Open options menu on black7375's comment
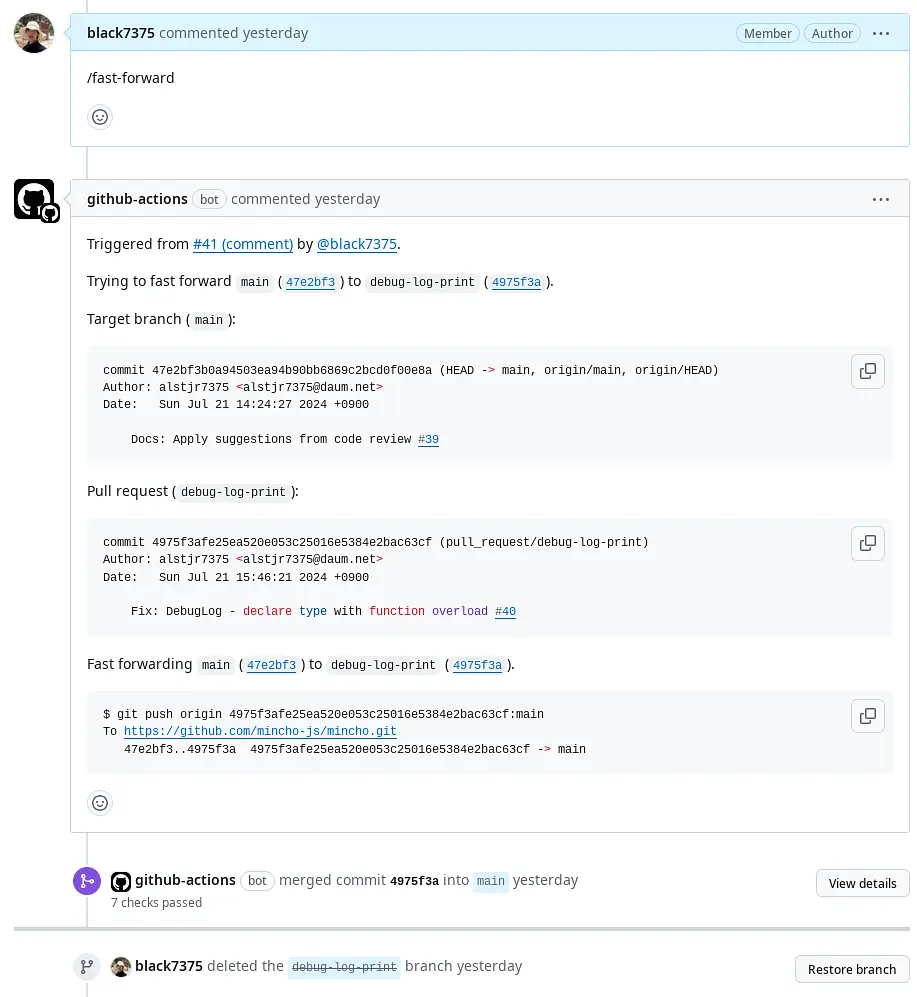Screen dimensions: 917x997 (881, 33)
